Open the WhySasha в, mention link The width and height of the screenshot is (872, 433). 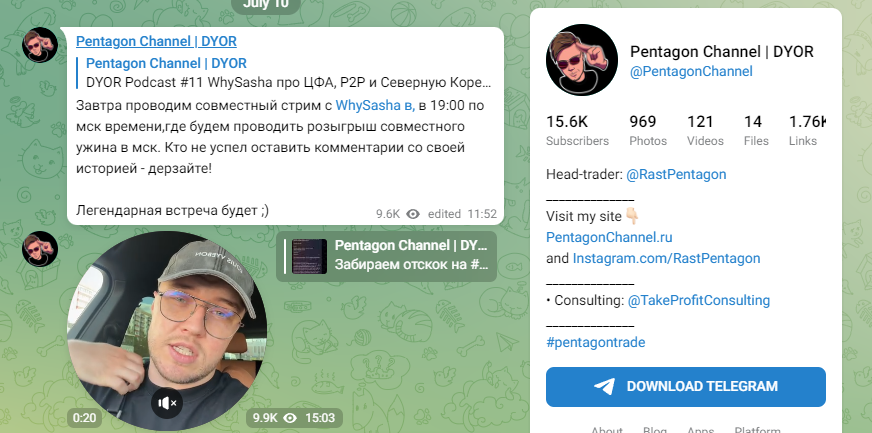click(375, 105)
